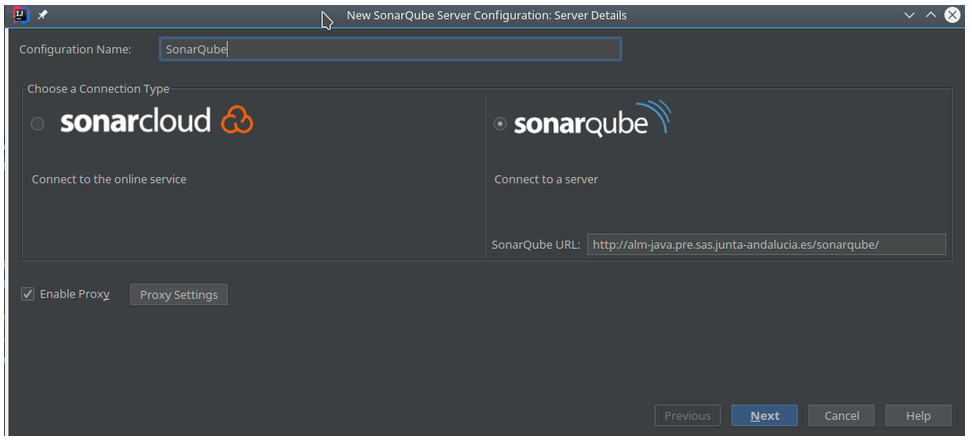Click the maximize chevron up window icon
972x441 pixels.
[930, 16]
